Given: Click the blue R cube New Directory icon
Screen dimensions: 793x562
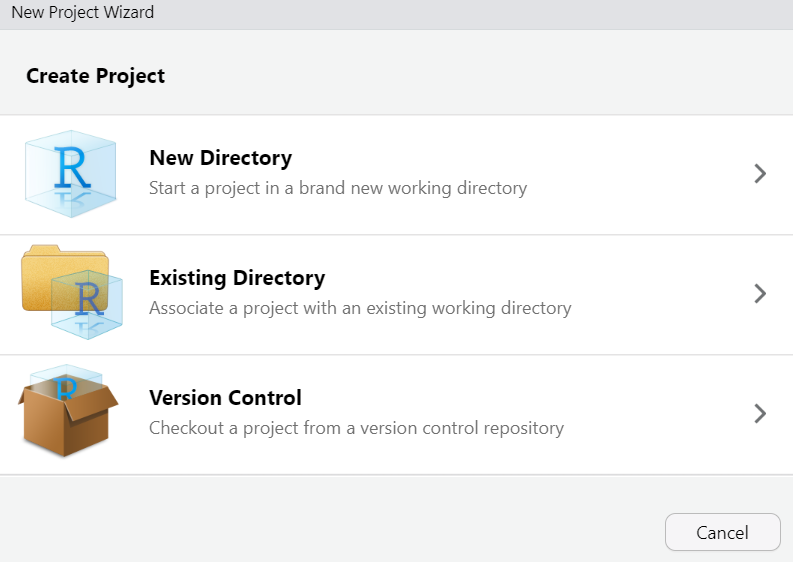Looking at the screenshot, I should (x=70, y=175).
